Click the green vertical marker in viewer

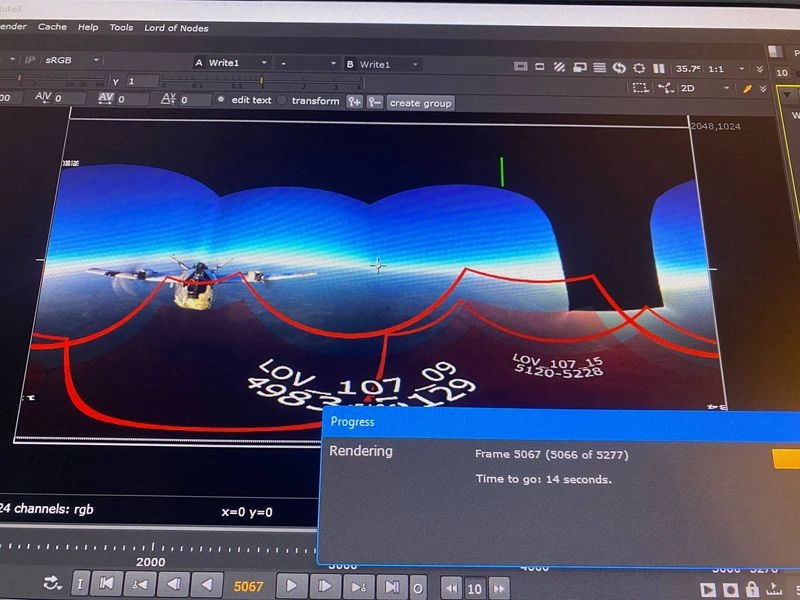click(x=502, y=172)
